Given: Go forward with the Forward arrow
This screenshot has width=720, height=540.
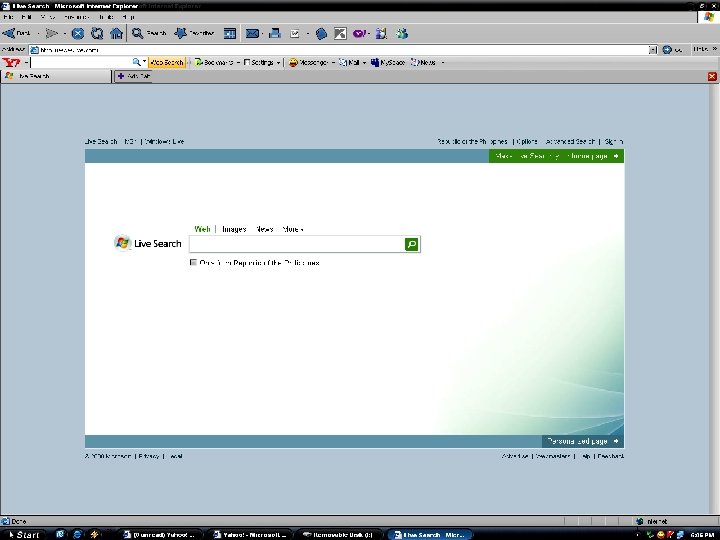Looking at the screenshot, I should [x=52, y=33].
